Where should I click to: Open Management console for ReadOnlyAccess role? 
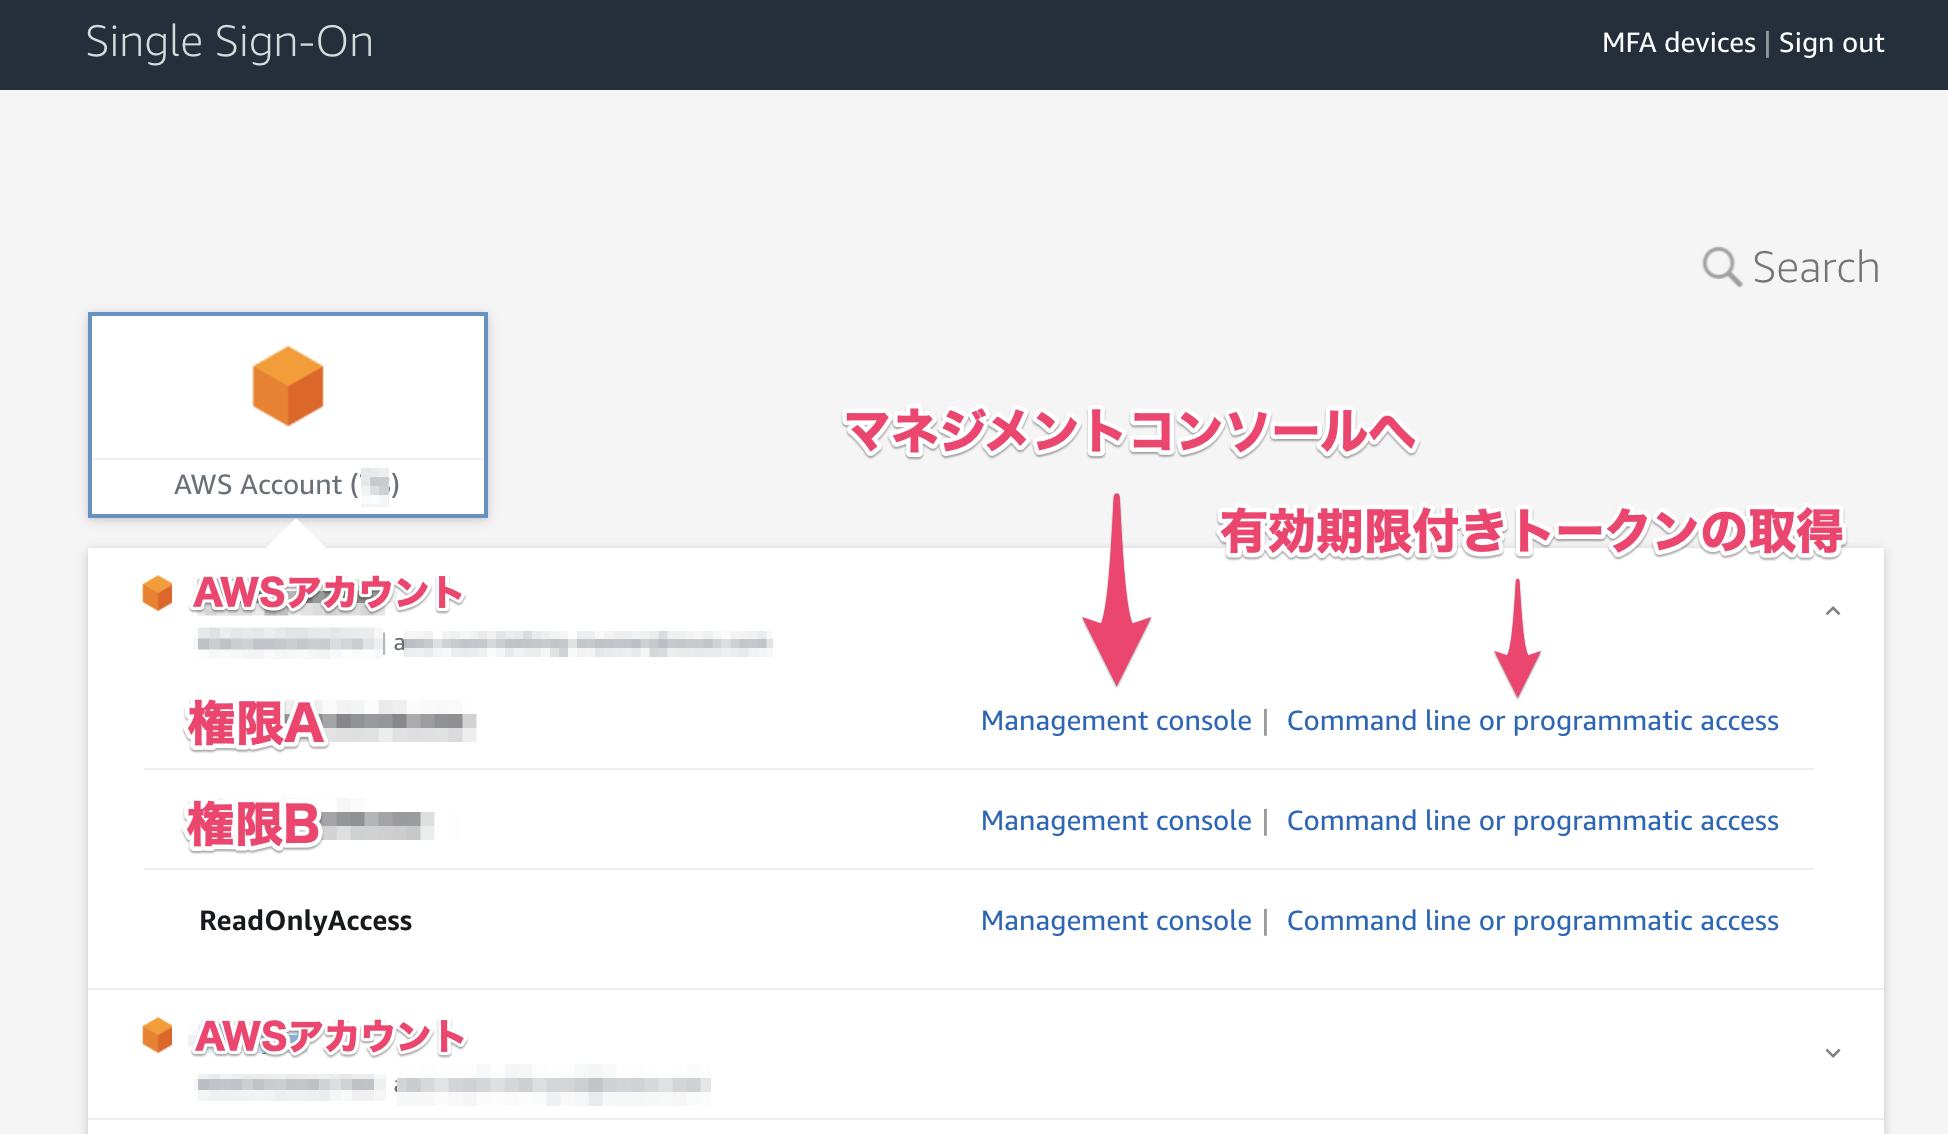1115,921
